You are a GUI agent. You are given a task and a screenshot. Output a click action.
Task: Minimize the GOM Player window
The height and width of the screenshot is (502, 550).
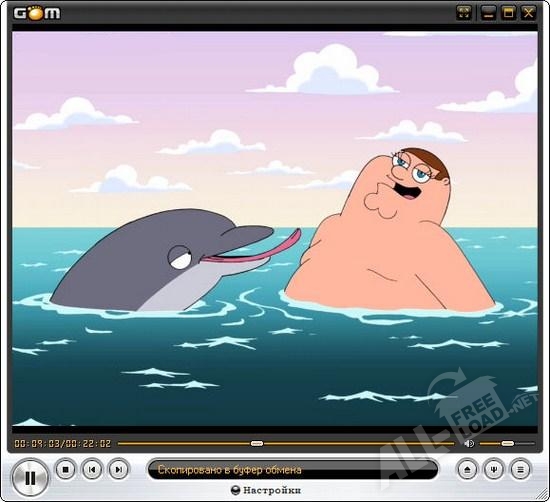488,13
